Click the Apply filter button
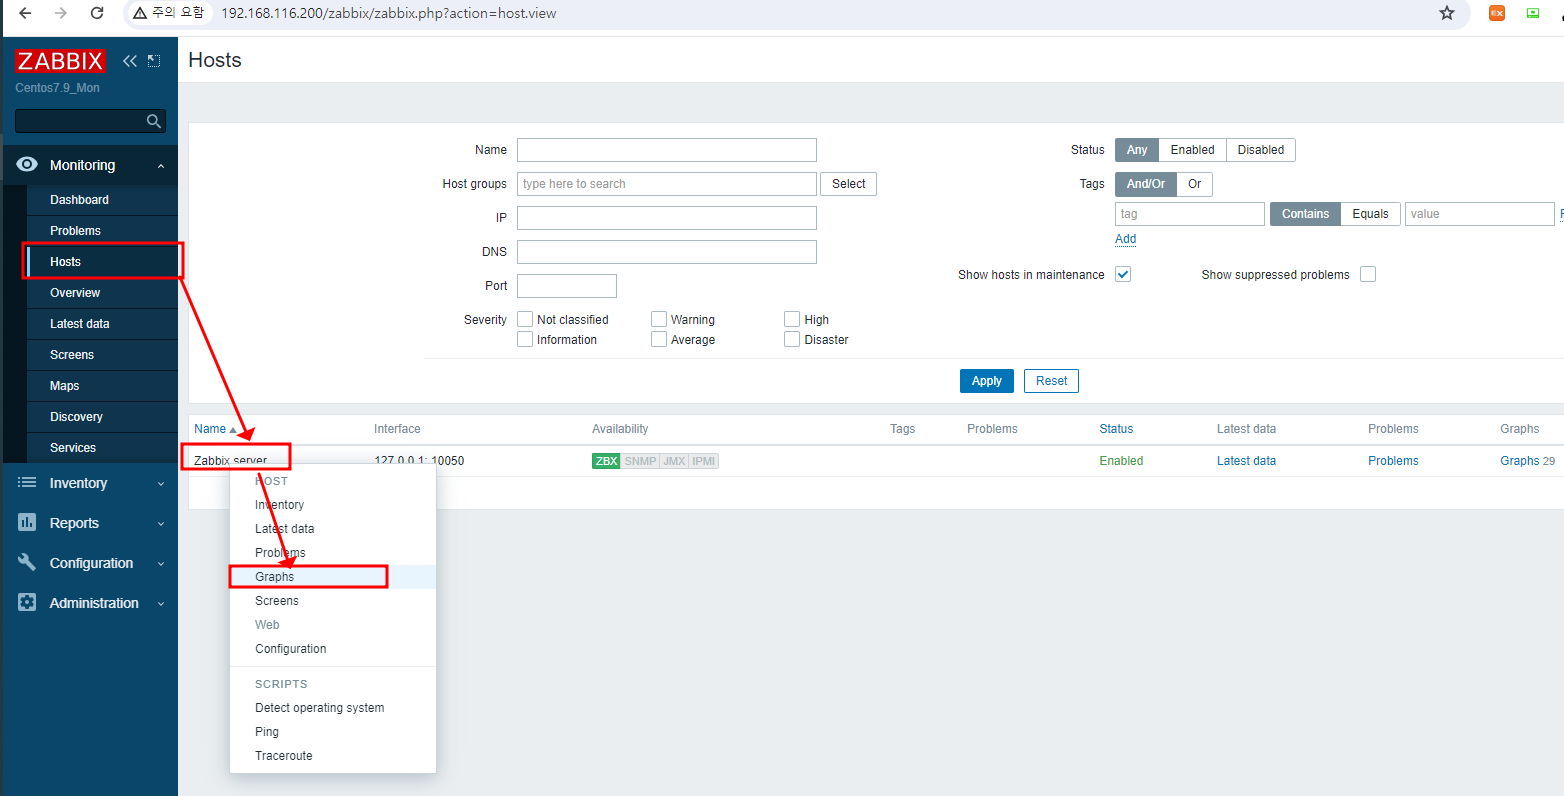1564x796 pixels. point(987,381)
